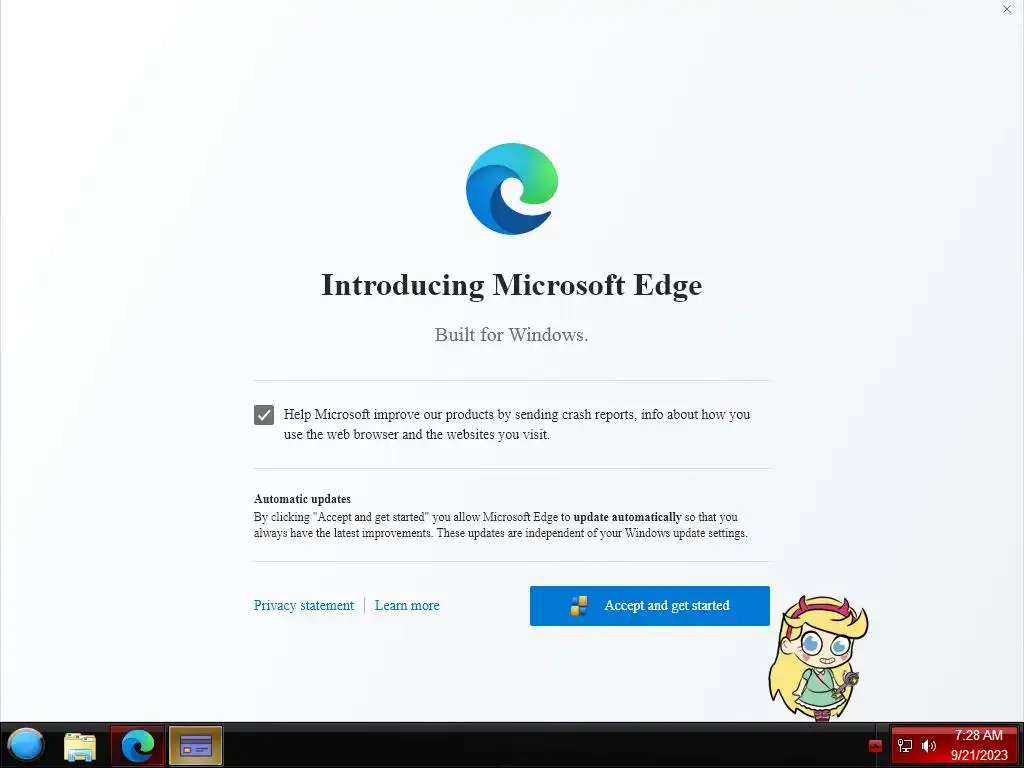Open File Explorer from the taskbar
Viewport: 1024px width, 768px height.
tap(80, 746)
